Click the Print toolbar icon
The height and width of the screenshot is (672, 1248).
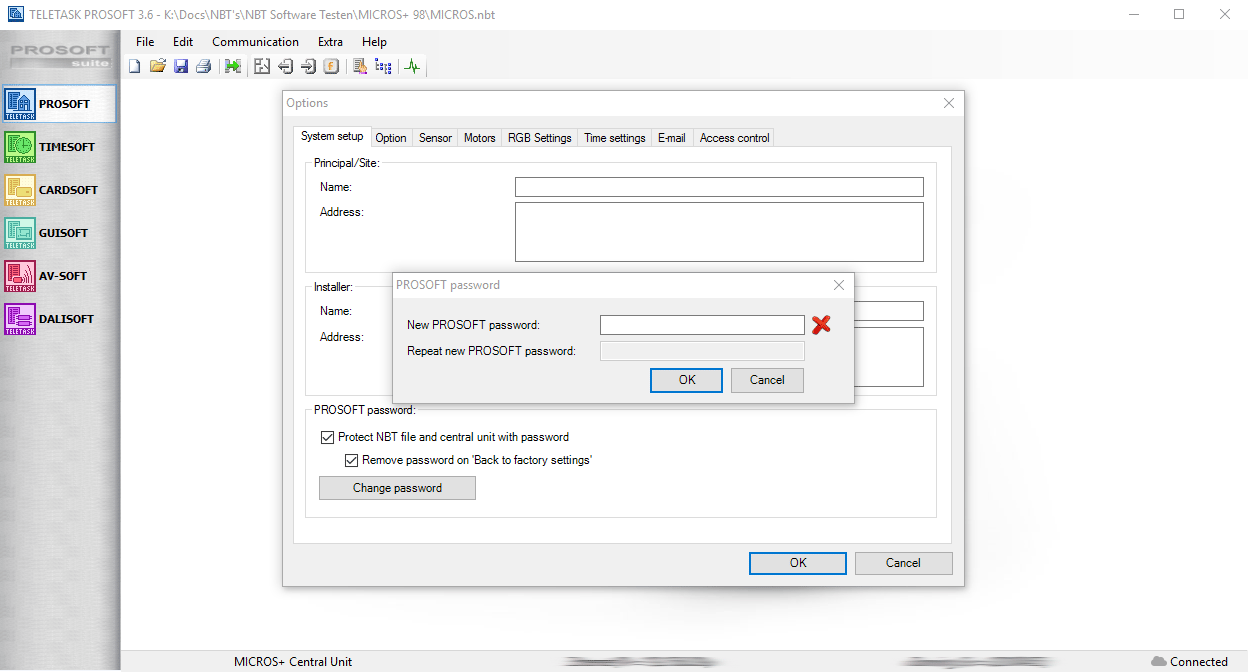click(204, 67)
